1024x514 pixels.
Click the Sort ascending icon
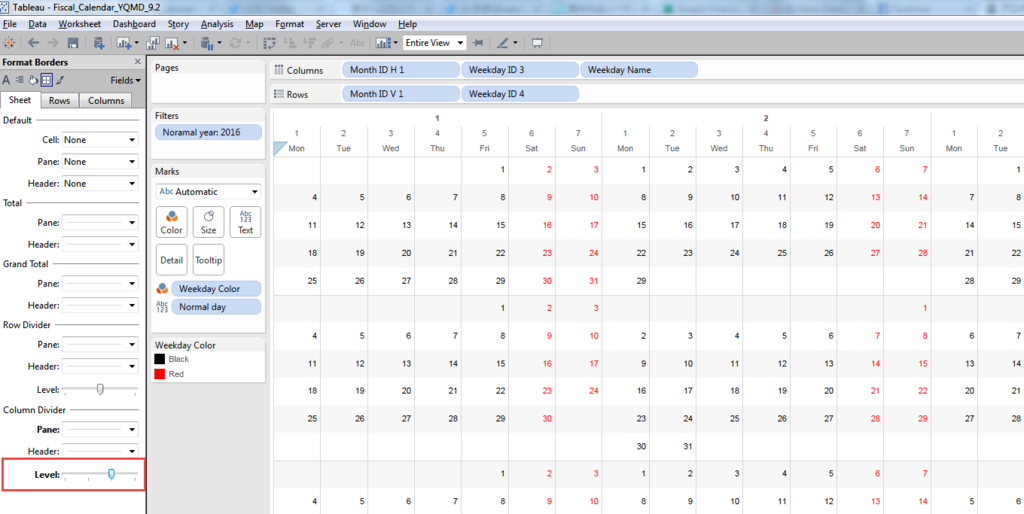pyautogui.click(x=290, y=43)
